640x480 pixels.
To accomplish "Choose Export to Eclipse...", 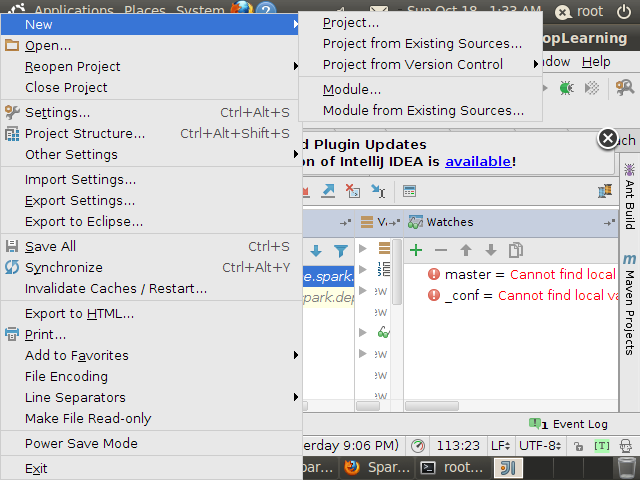I will pos(151,221).
